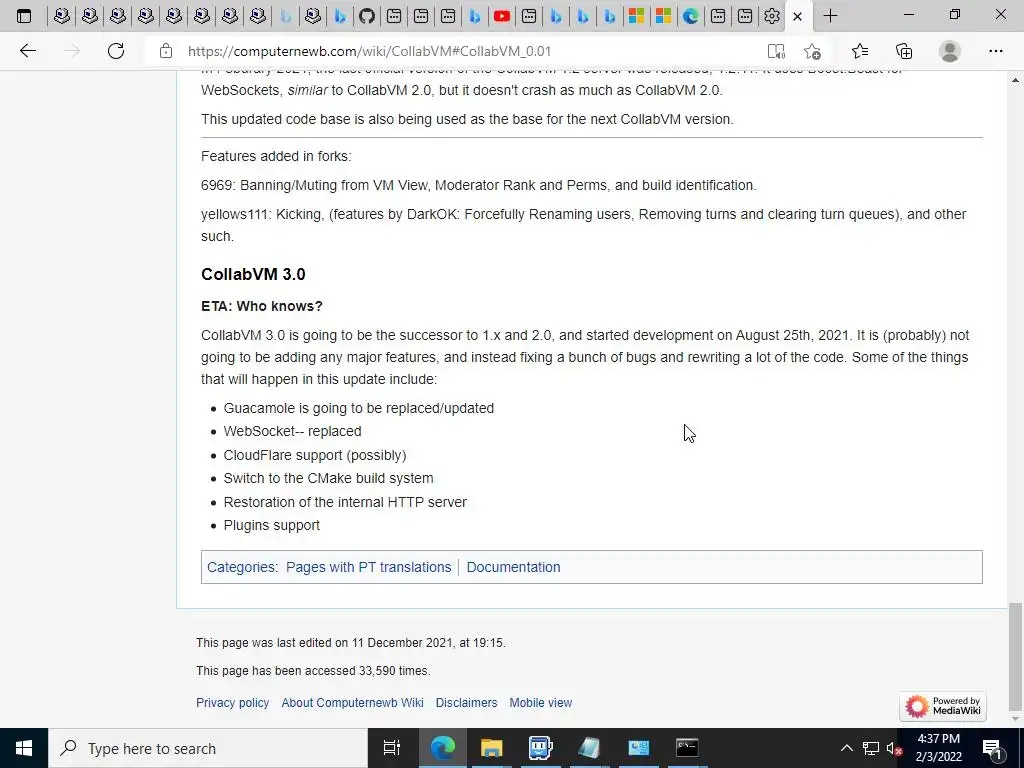Screen dimensions: 1024x768
Task: Click the scrollbar up arrow
Action: 1015,80
